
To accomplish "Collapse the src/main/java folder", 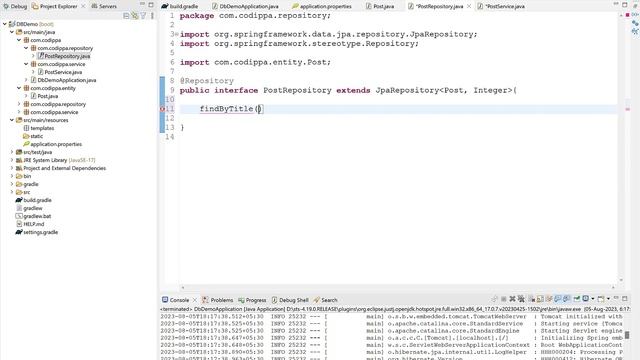I will point(12,32).
